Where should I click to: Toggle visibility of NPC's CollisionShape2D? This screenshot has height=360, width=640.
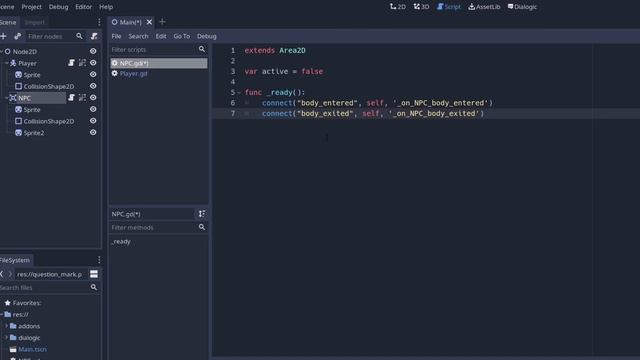93,121
